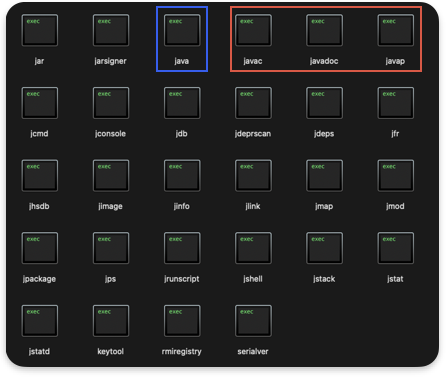Select the jstatd executable icon
Screen dimensions: 446x378
40,321
